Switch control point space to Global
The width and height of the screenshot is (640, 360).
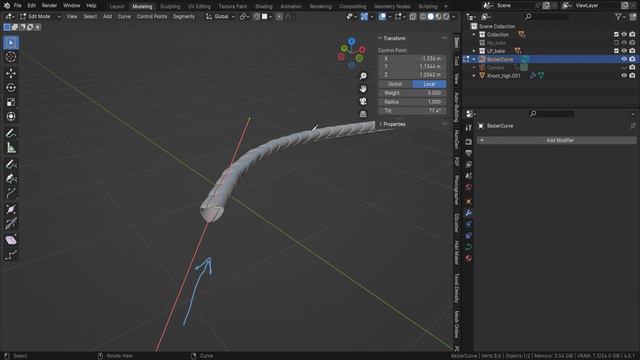point(395,84)
